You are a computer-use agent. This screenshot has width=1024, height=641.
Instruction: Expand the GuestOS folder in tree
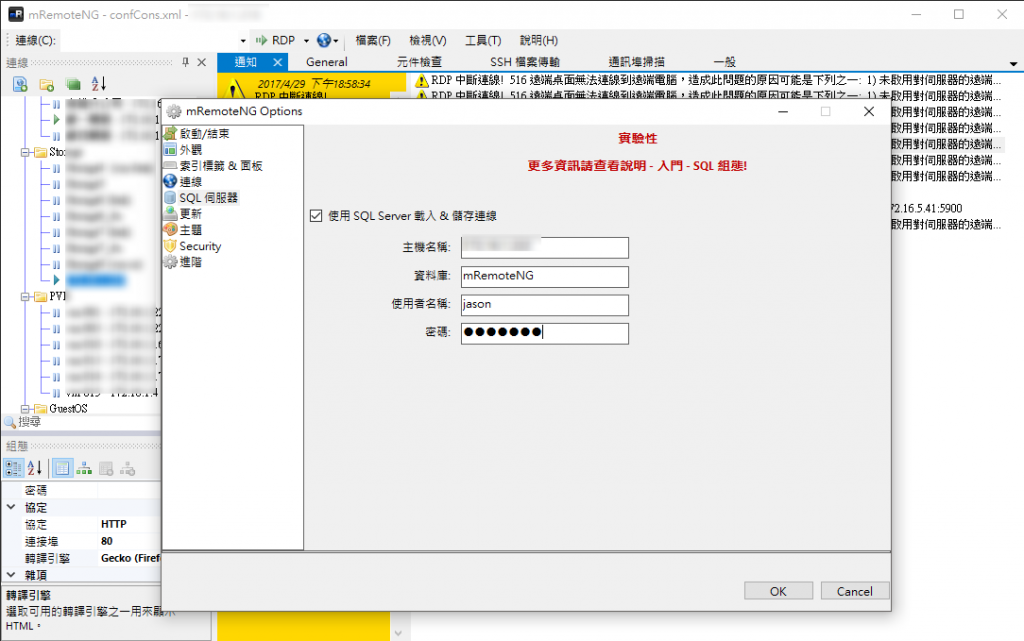25,409
